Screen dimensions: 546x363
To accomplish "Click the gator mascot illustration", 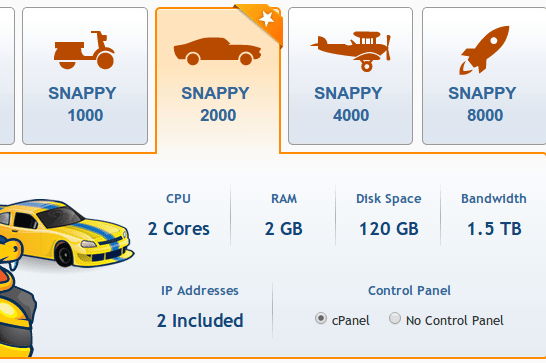I will point(16,298).
